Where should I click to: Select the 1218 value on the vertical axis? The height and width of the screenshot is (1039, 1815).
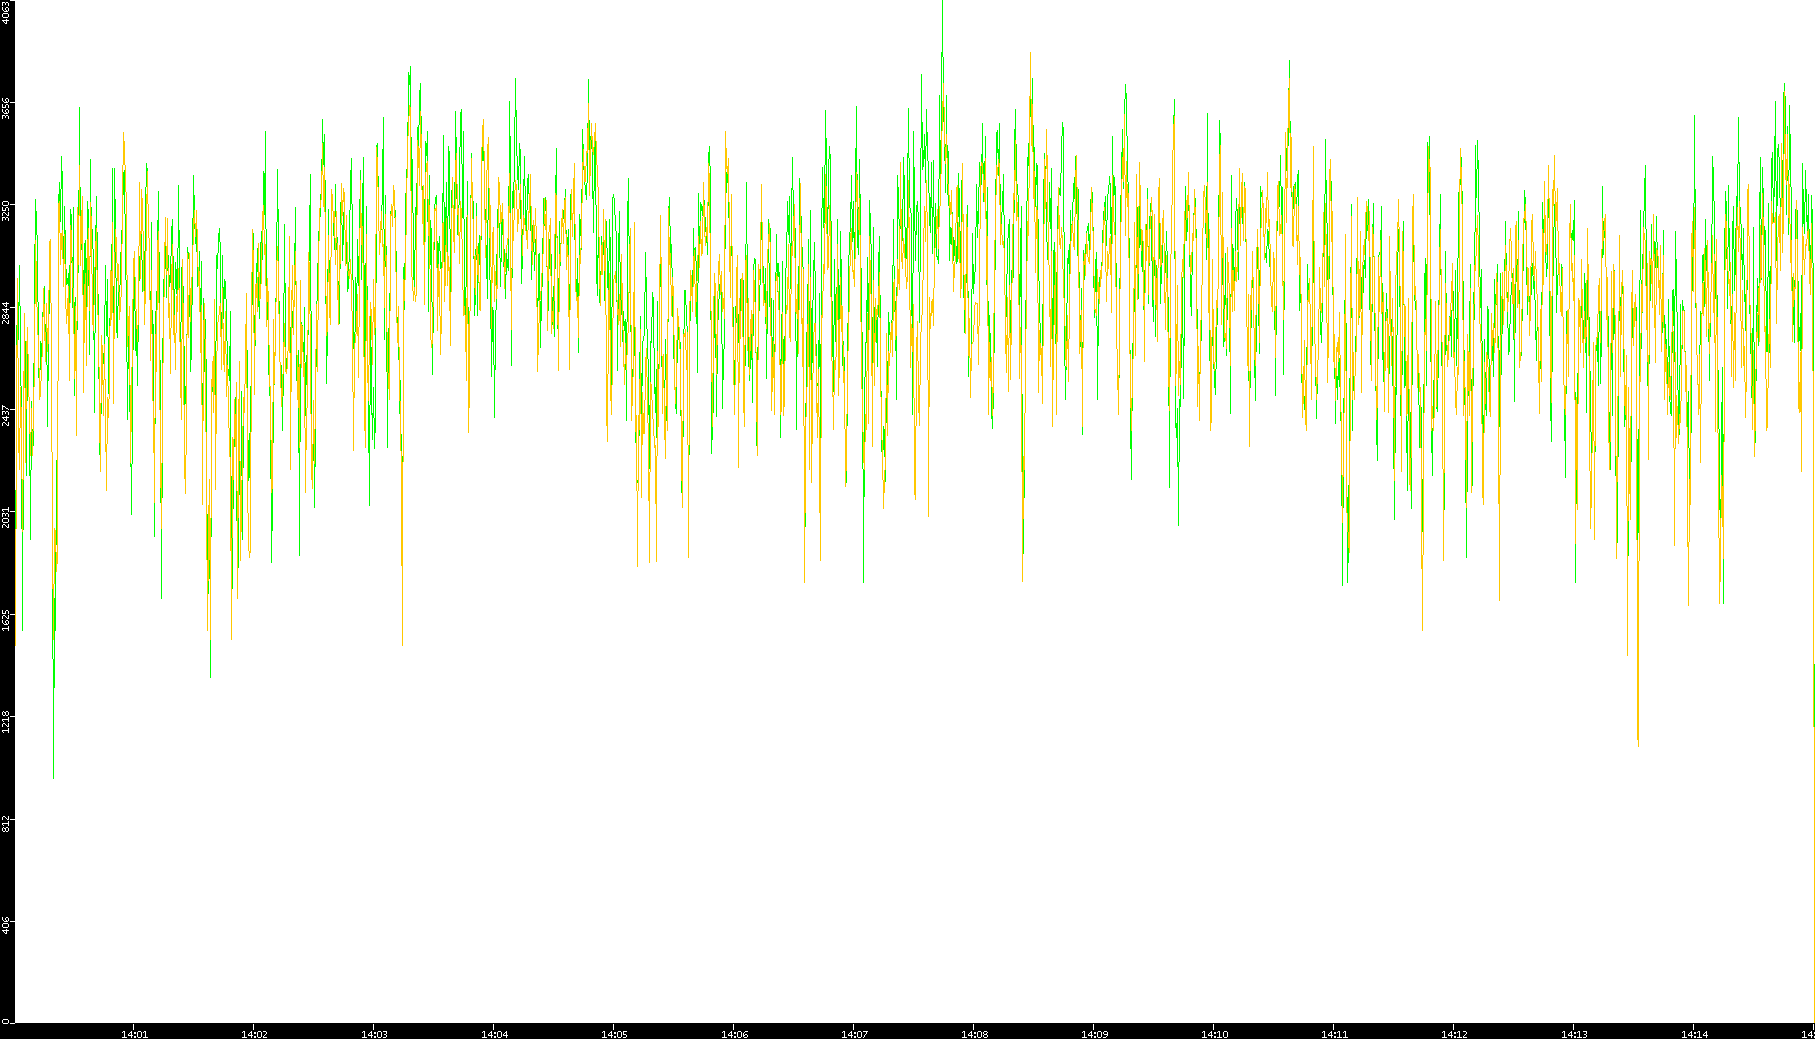click(6, 721)
